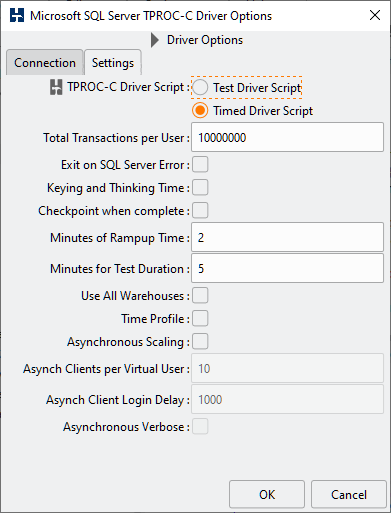Click the Minutes for Test Duration field
Screen dimensions: 391x513
(x=287, y=268)
